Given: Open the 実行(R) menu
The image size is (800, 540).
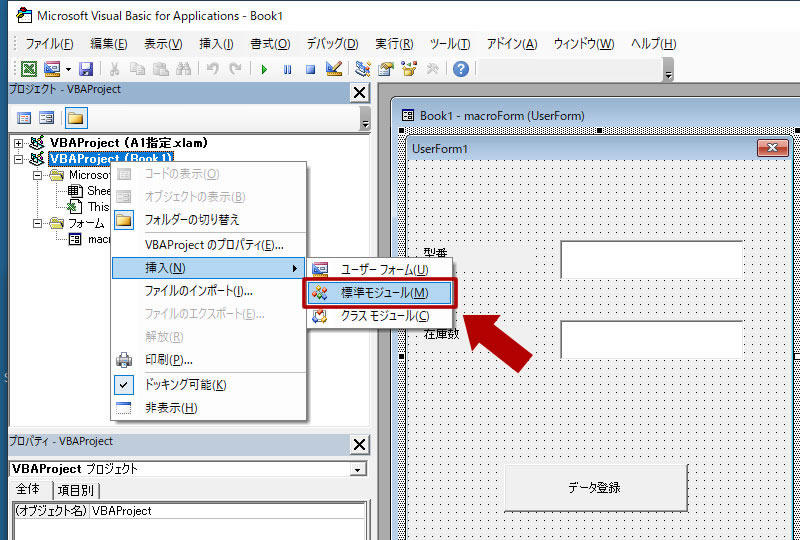Looking at the screenshot, I should pos(394,44).
